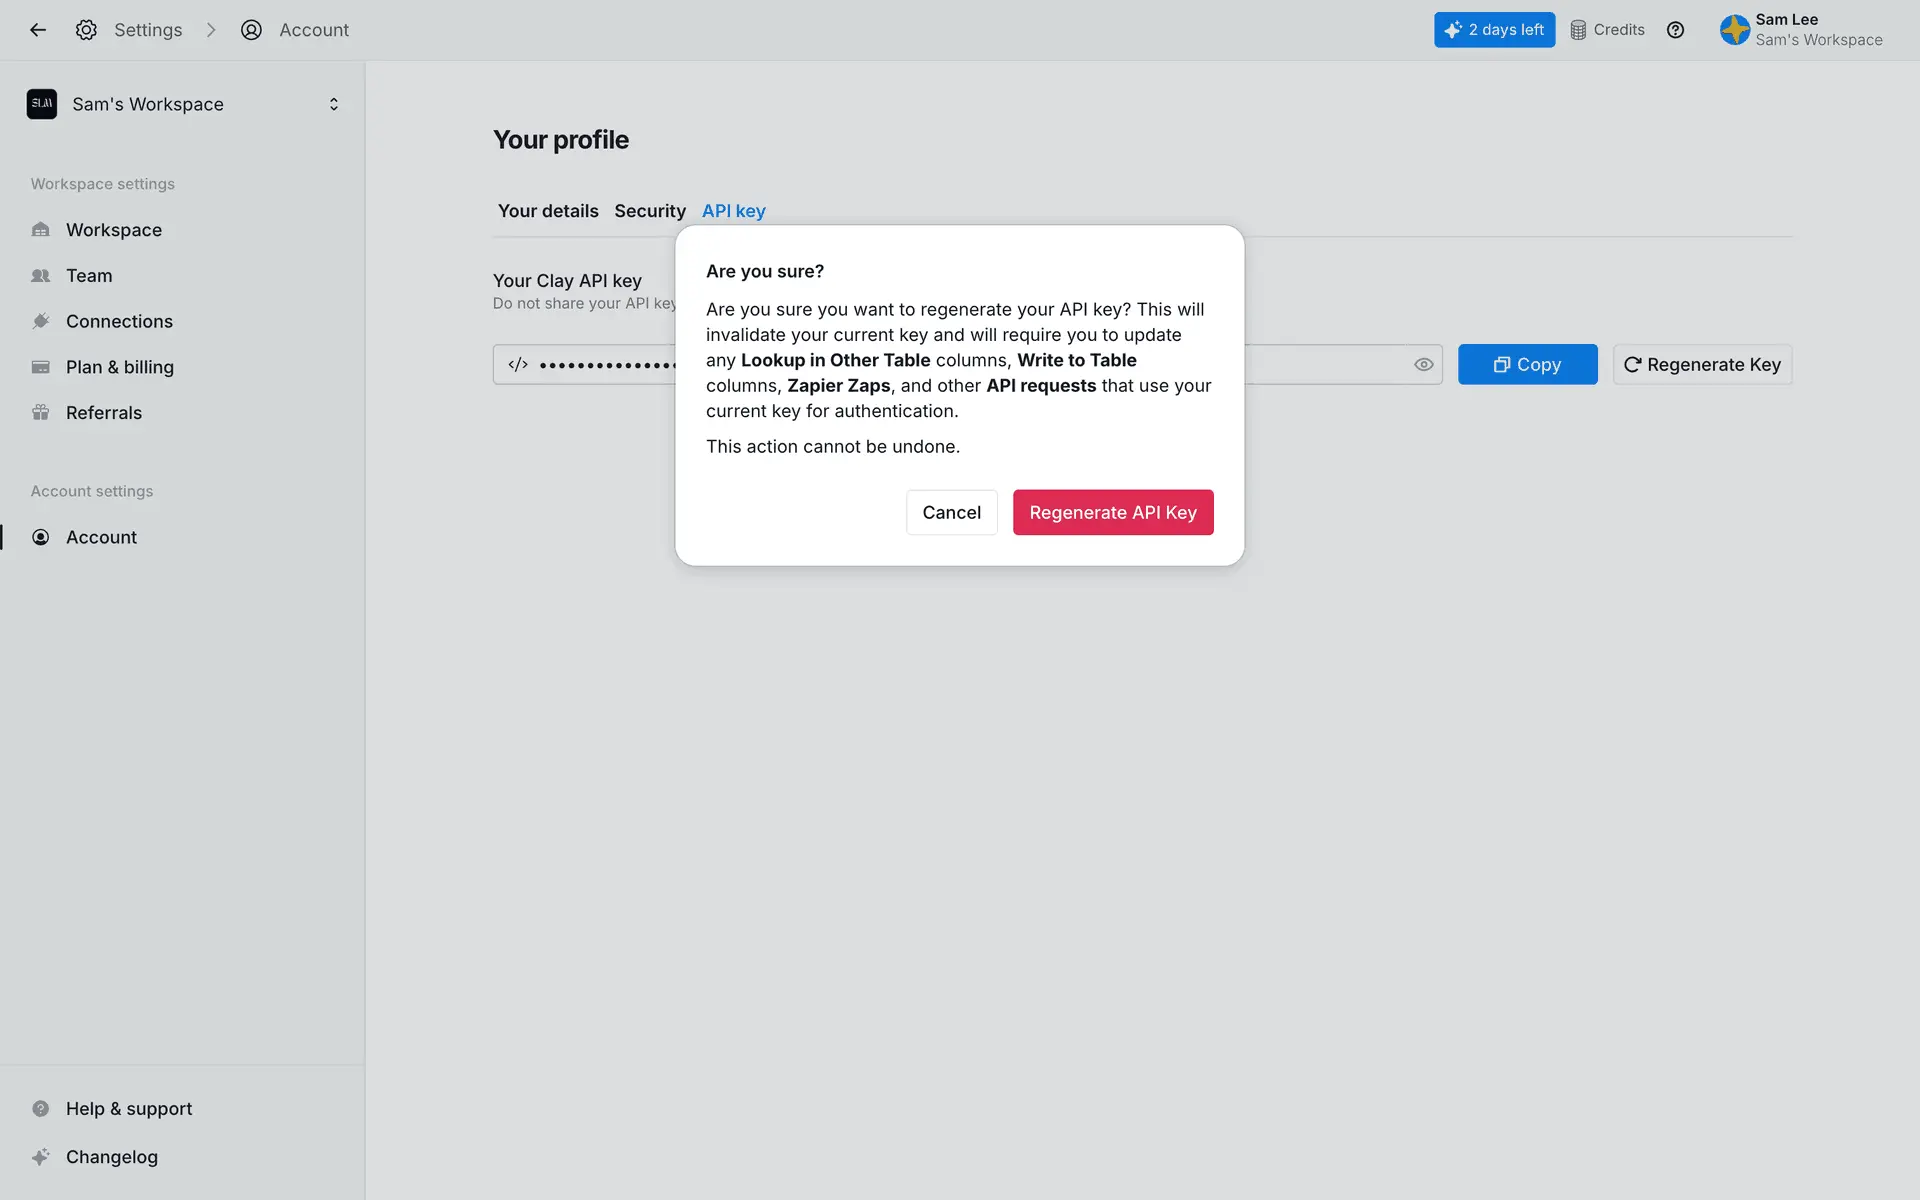This screenshot has width=1920, height=1200.
Task: Switch to the Security tab
Action: tap(650, 211)
